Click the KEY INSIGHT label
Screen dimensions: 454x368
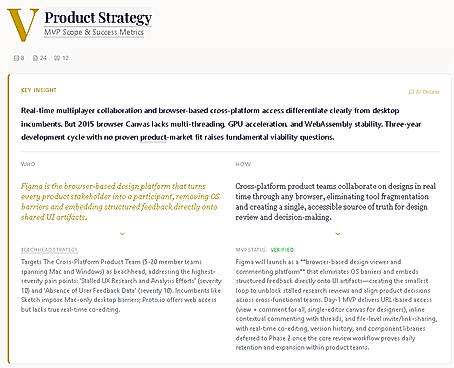pos(39,90)
